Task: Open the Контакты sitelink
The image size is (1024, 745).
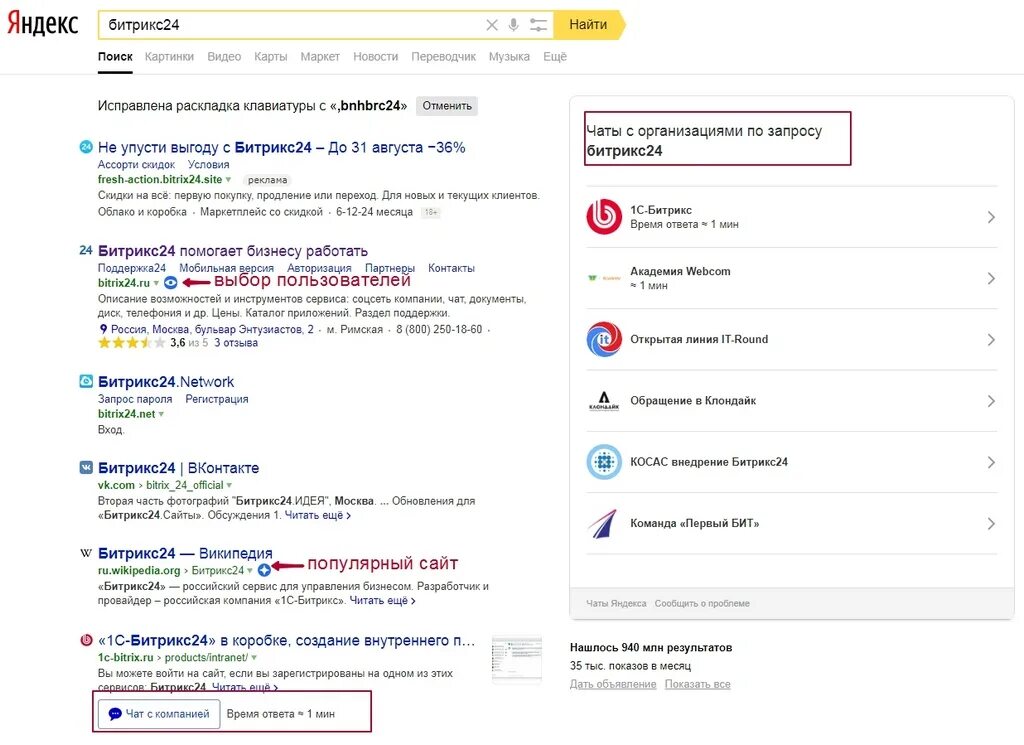Action: point(451,268)
